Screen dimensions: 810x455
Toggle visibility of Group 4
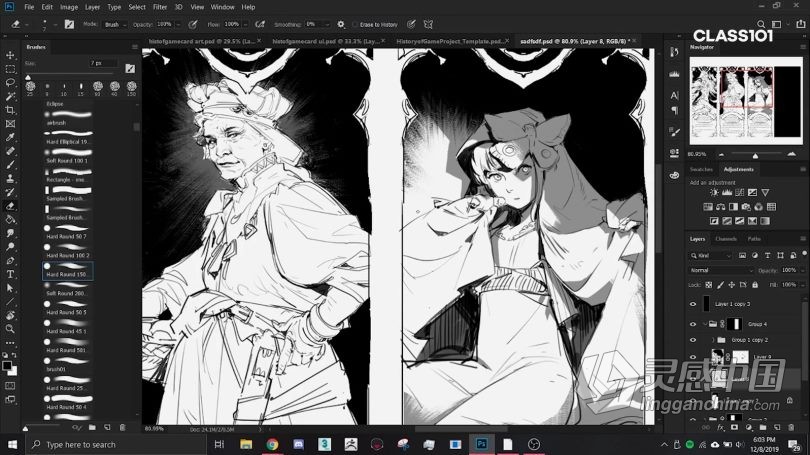[x=693, y=324]
